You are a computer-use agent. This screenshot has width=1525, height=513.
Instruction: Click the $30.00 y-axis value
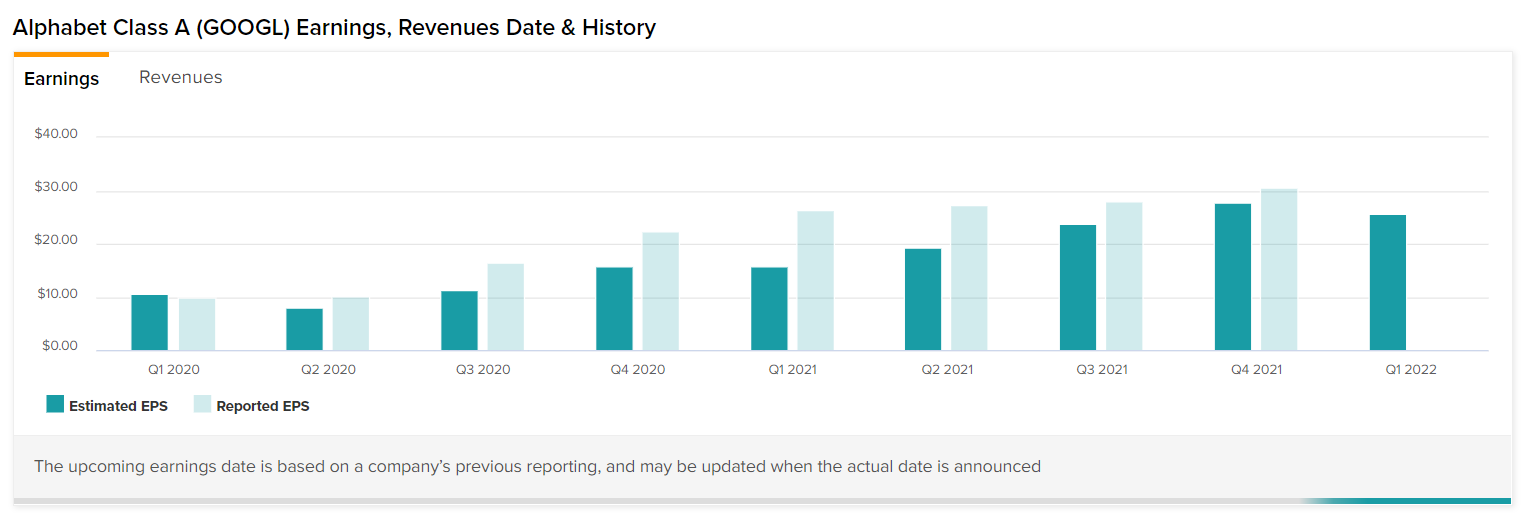pyautogui.click(x=56, y=187)
